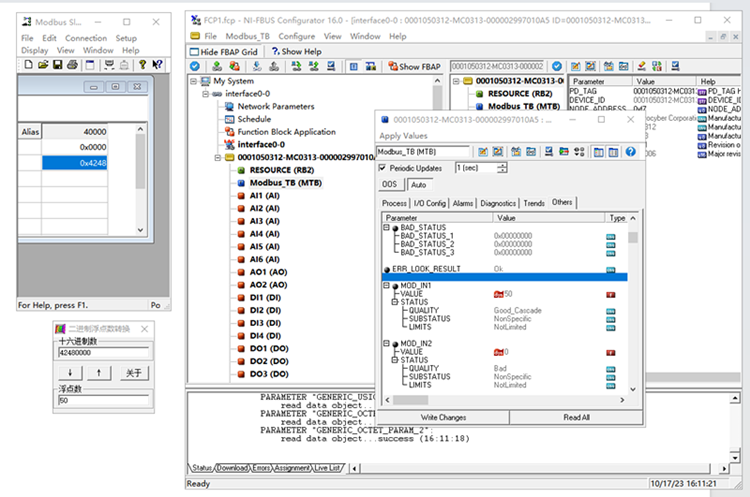Image resolution: width=750 pixels, height=497 pixels.
Task: Click the parameter list horizontal scrollbar thumb
Action: pos(410,400)
